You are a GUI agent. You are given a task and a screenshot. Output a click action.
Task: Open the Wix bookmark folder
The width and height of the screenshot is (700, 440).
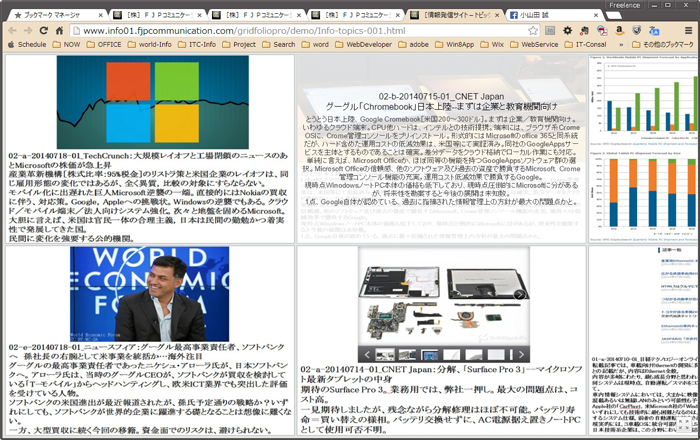492,44
